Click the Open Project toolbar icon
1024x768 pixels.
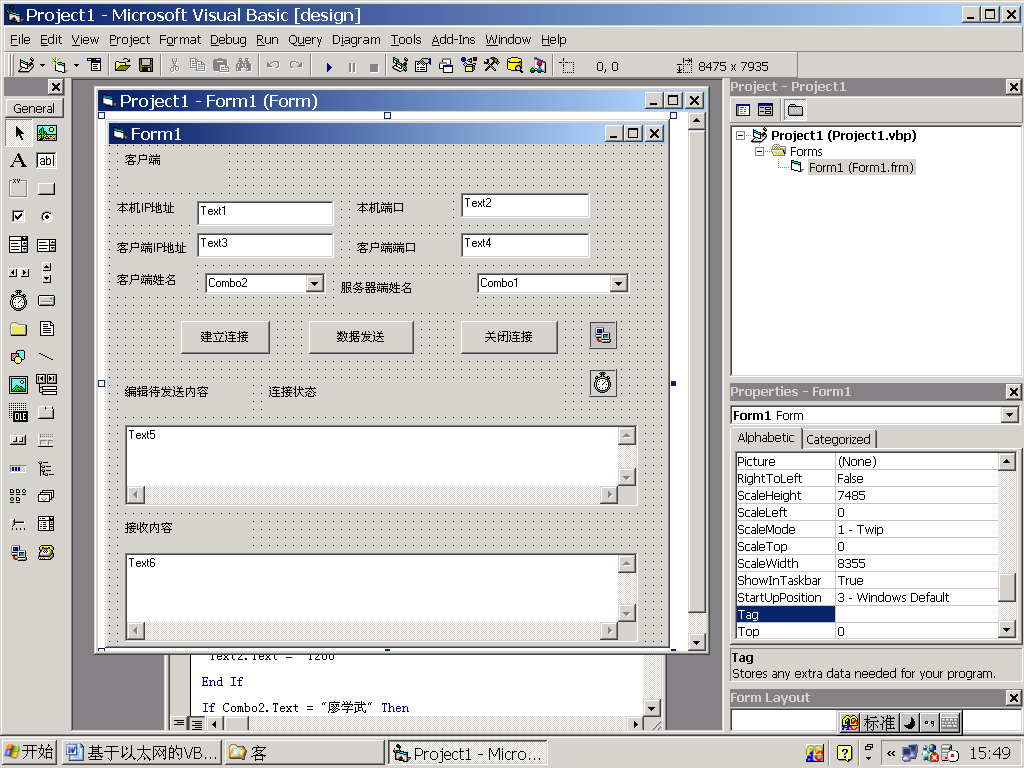pos(122,65)
